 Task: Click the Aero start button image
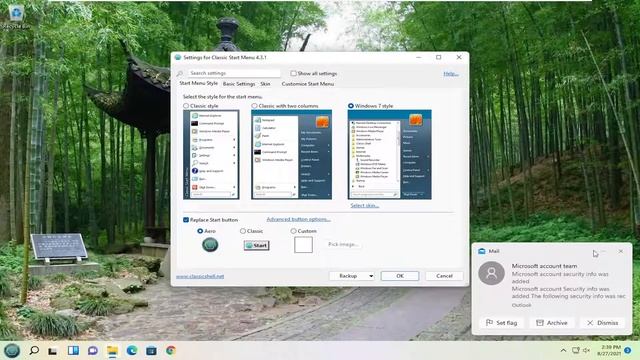210,245
